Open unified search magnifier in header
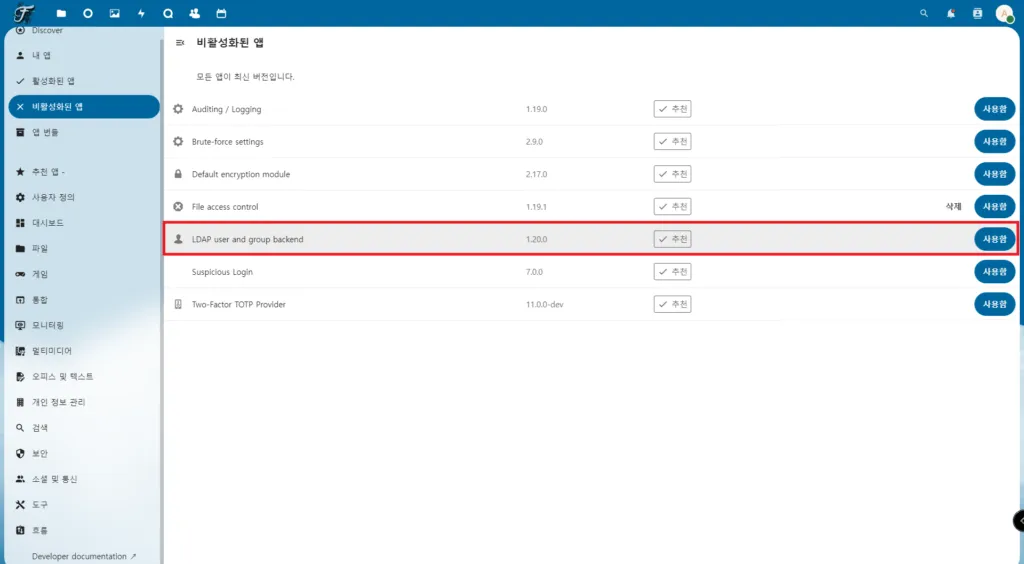Viewport: 1024px width, 564px height. [923, 13]
